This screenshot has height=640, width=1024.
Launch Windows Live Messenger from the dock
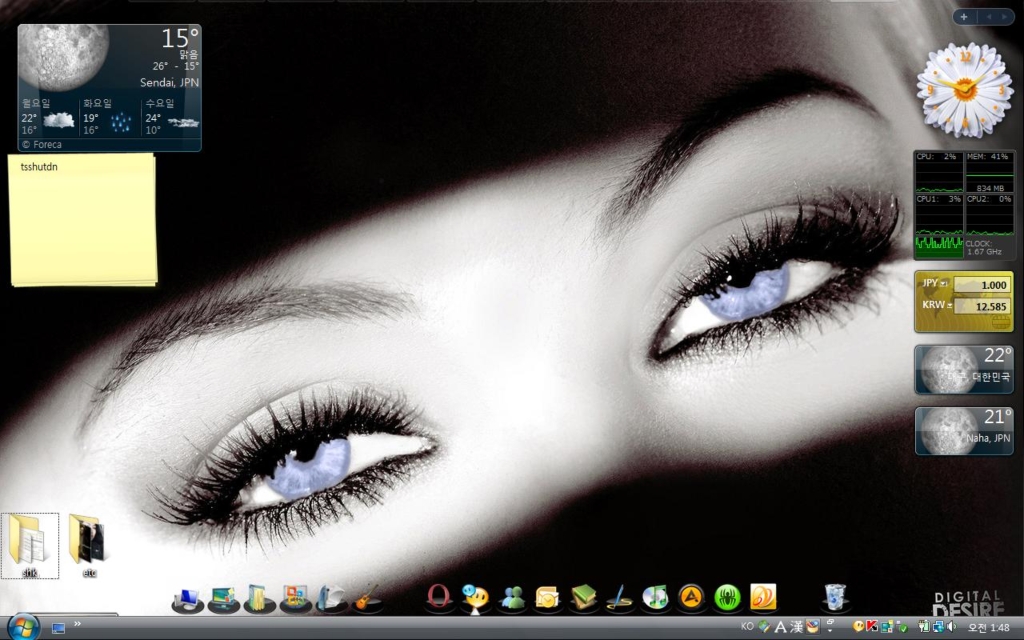[x=511, y=598]
